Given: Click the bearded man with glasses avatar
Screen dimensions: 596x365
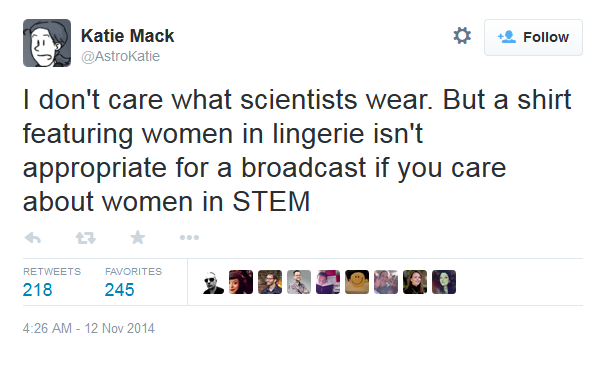Looking at the screenshot, I should (270, 282).
